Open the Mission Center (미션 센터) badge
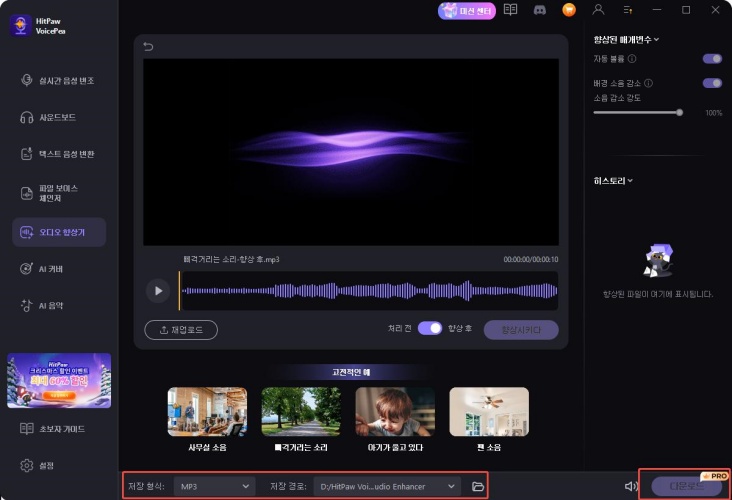Screen dimensions: 732x500 tap(466, 11)
